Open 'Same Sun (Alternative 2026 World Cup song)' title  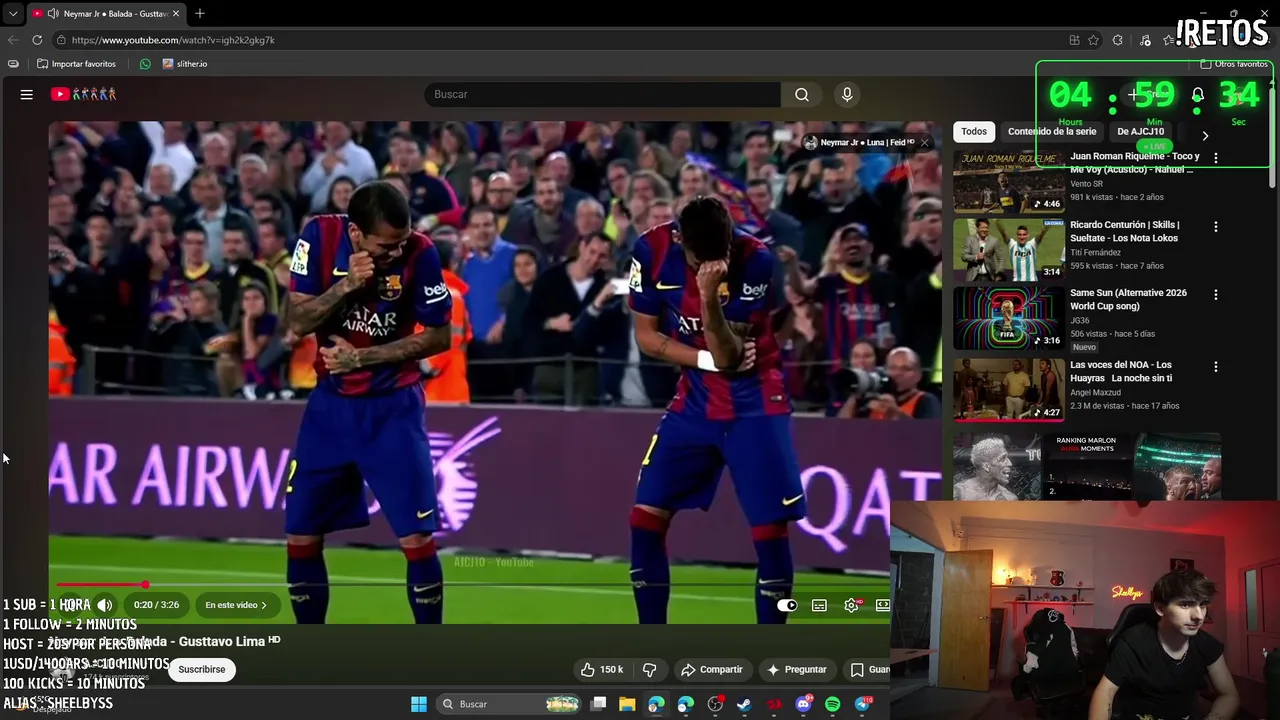1128,299
